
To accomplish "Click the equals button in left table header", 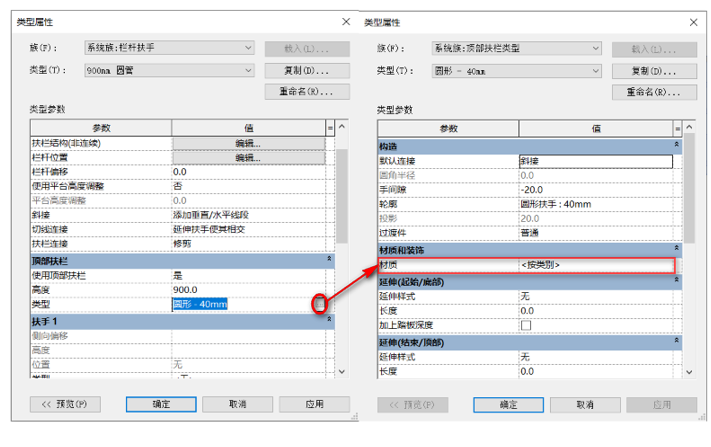I will point(330,128).
